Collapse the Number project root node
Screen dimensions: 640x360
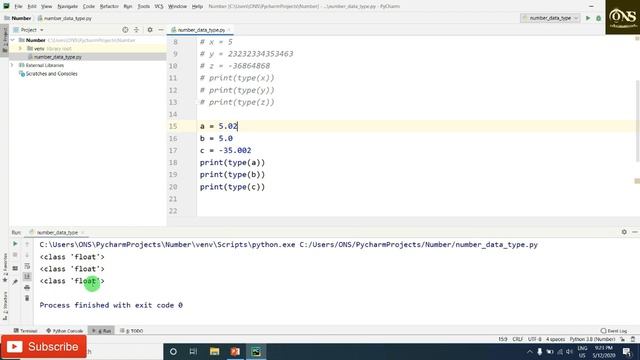click(13, 40)
